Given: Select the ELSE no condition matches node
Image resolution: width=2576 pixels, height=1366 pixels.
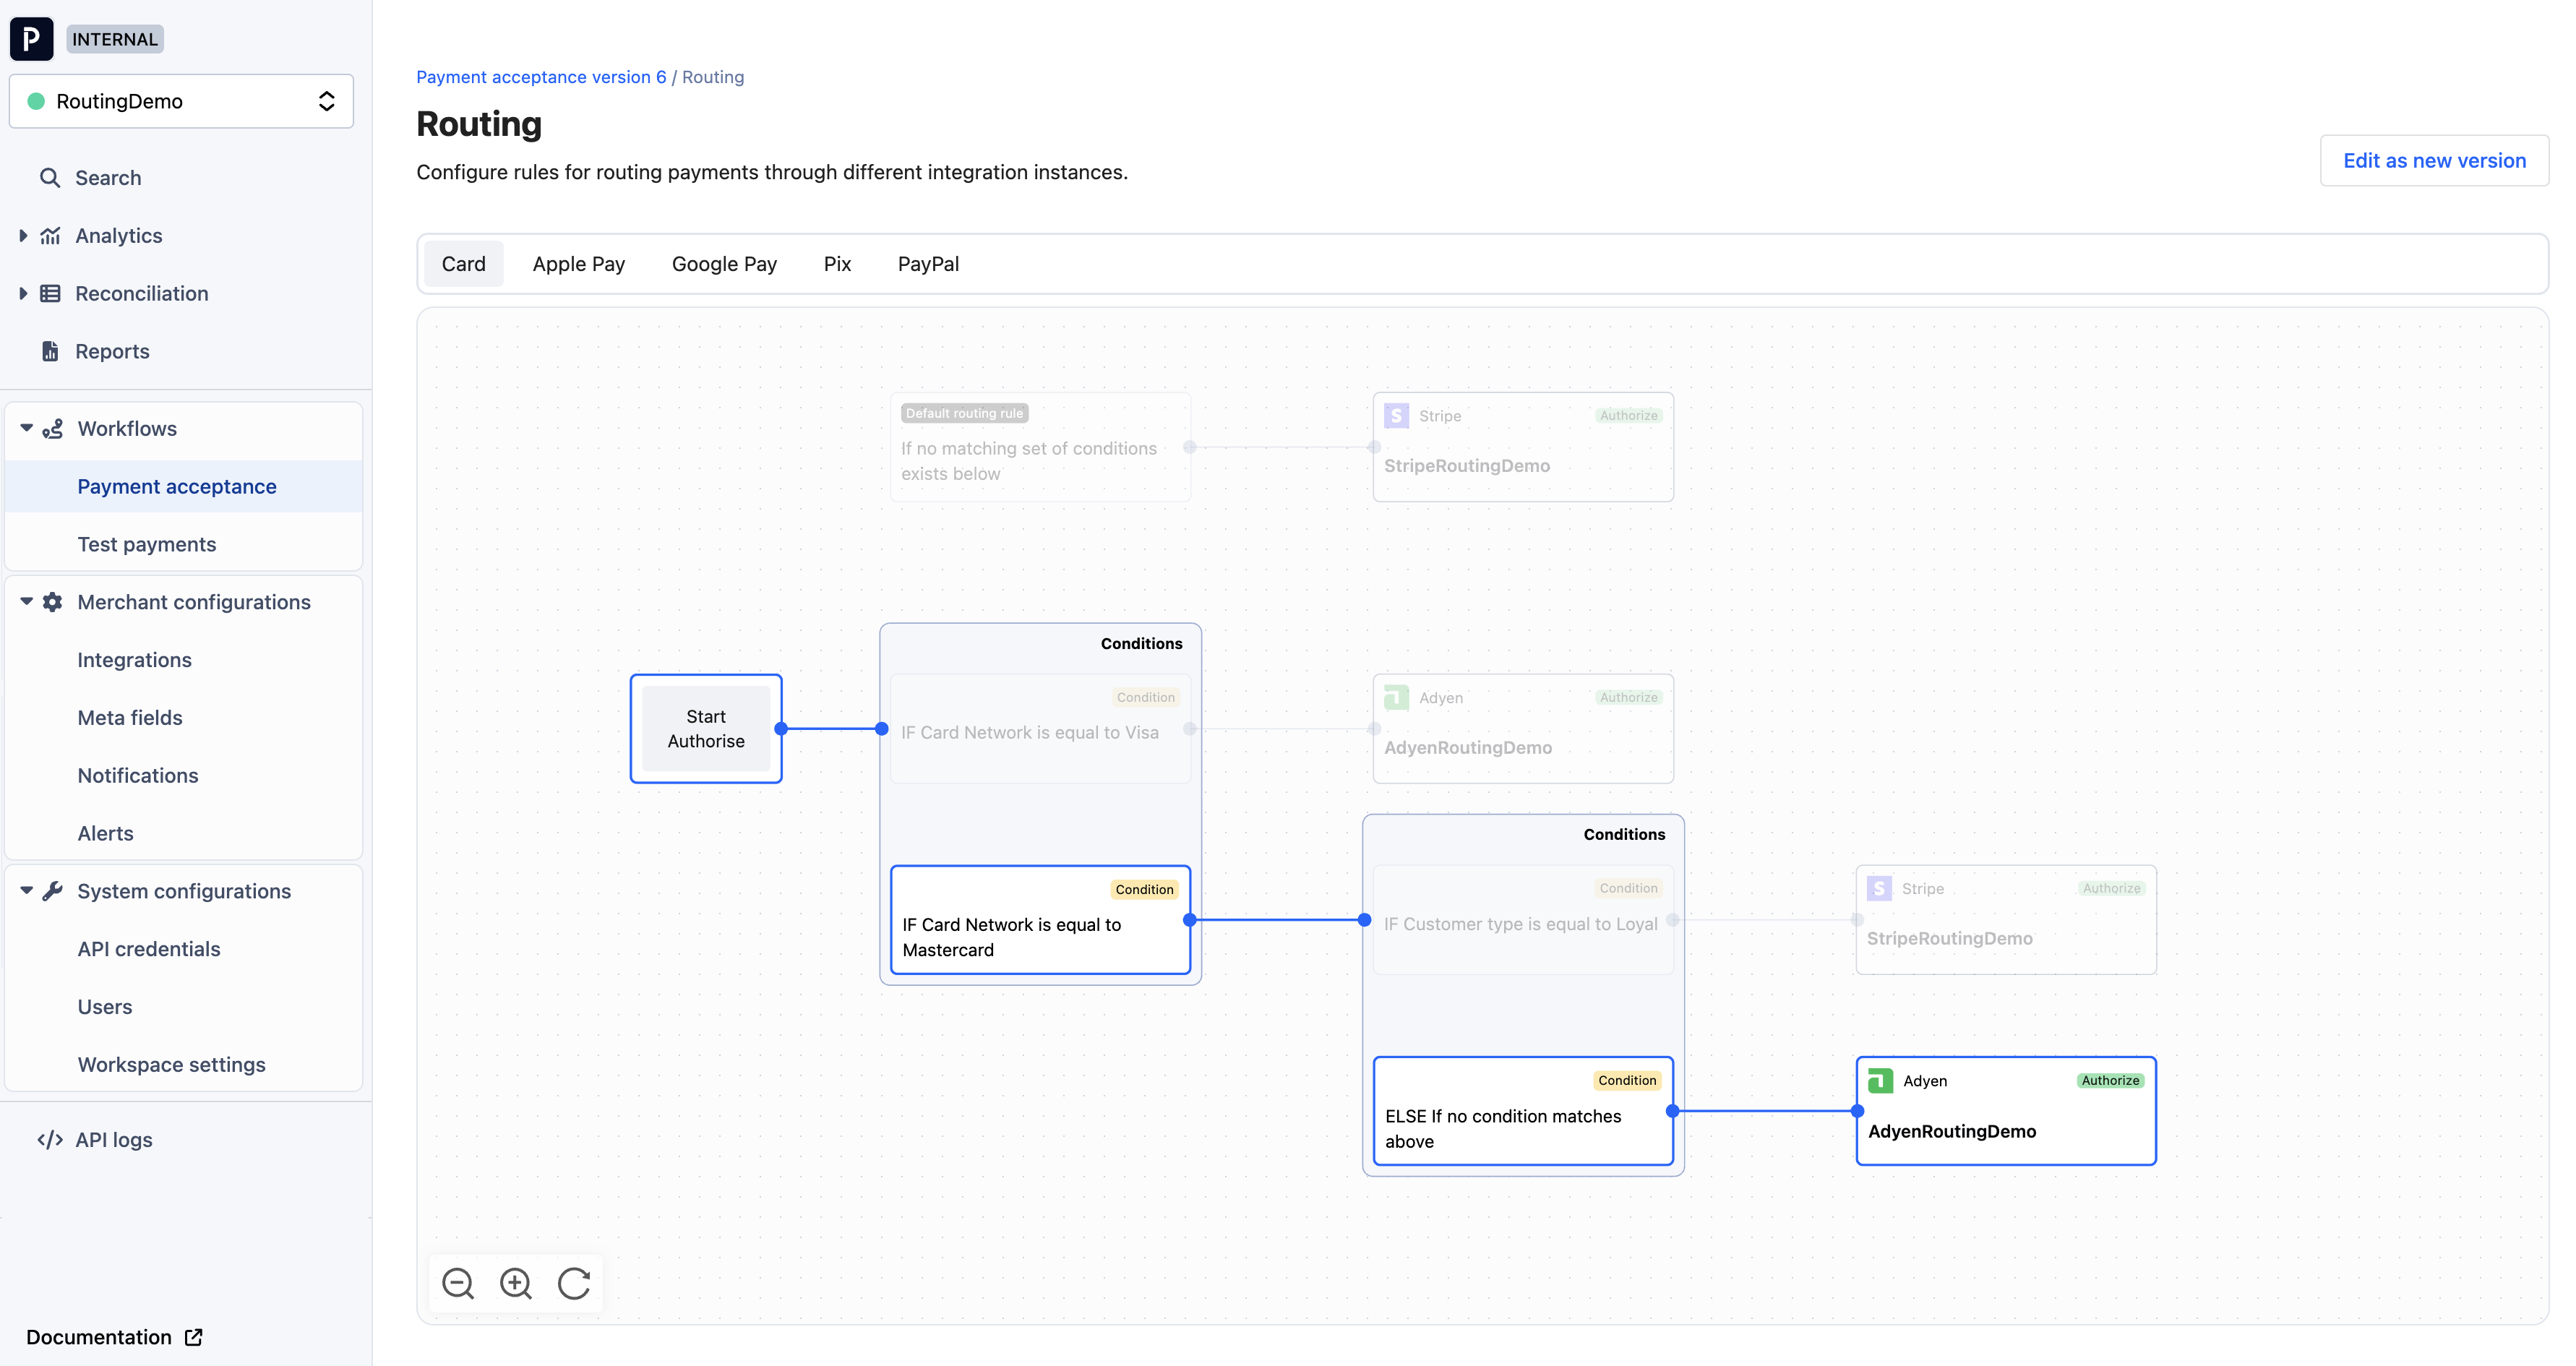Looking at the screenshot, I should click(x=1523, y=1111).
